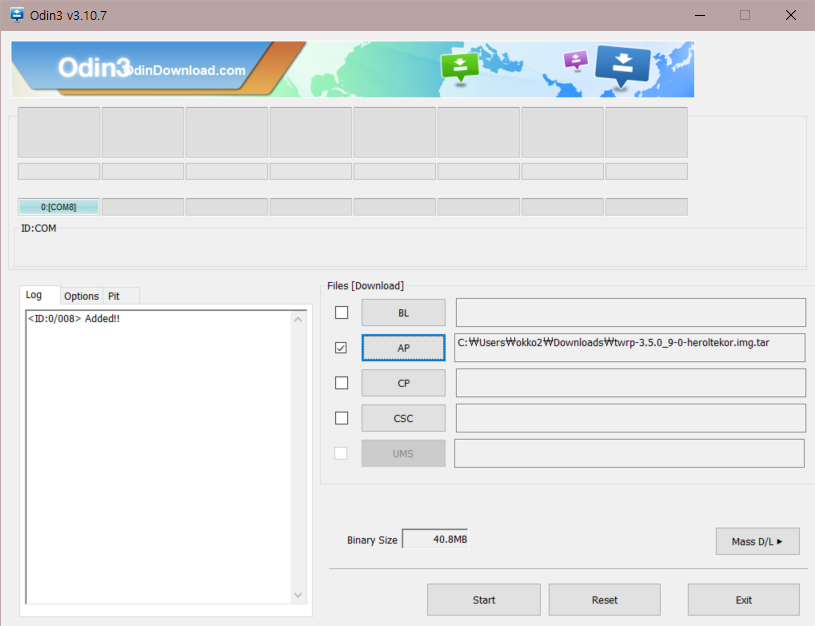Screen dimensions: 815x626
Task: Click the blue download icon in banner
Action: pyautogui.click(x=622, y=66)
